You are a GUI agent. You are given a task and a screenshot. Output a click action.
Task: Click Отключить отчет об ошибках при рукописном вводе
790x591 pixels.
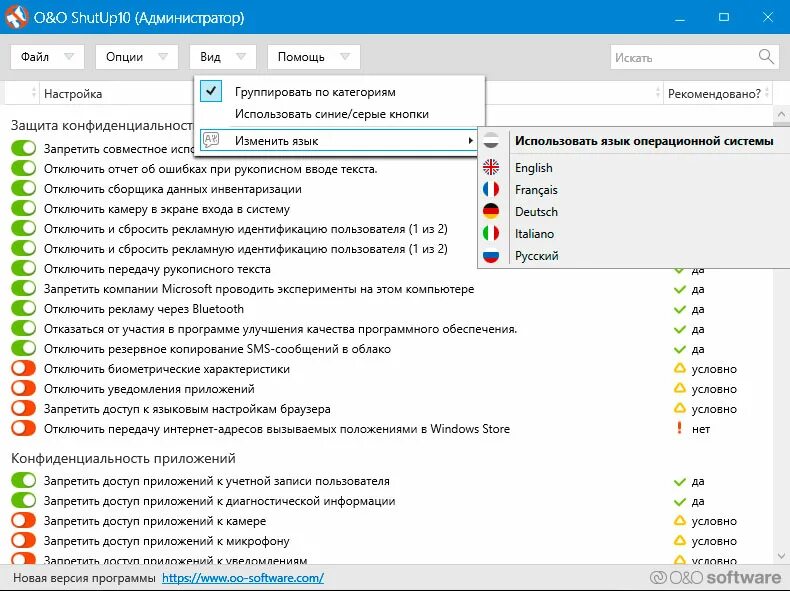pos(211,169)
